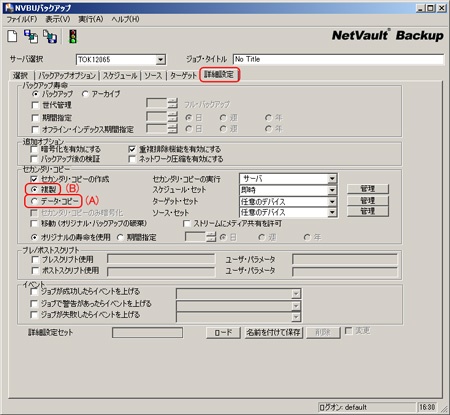
Task: Click ログオン: default status bar entry
Action: 367,407
